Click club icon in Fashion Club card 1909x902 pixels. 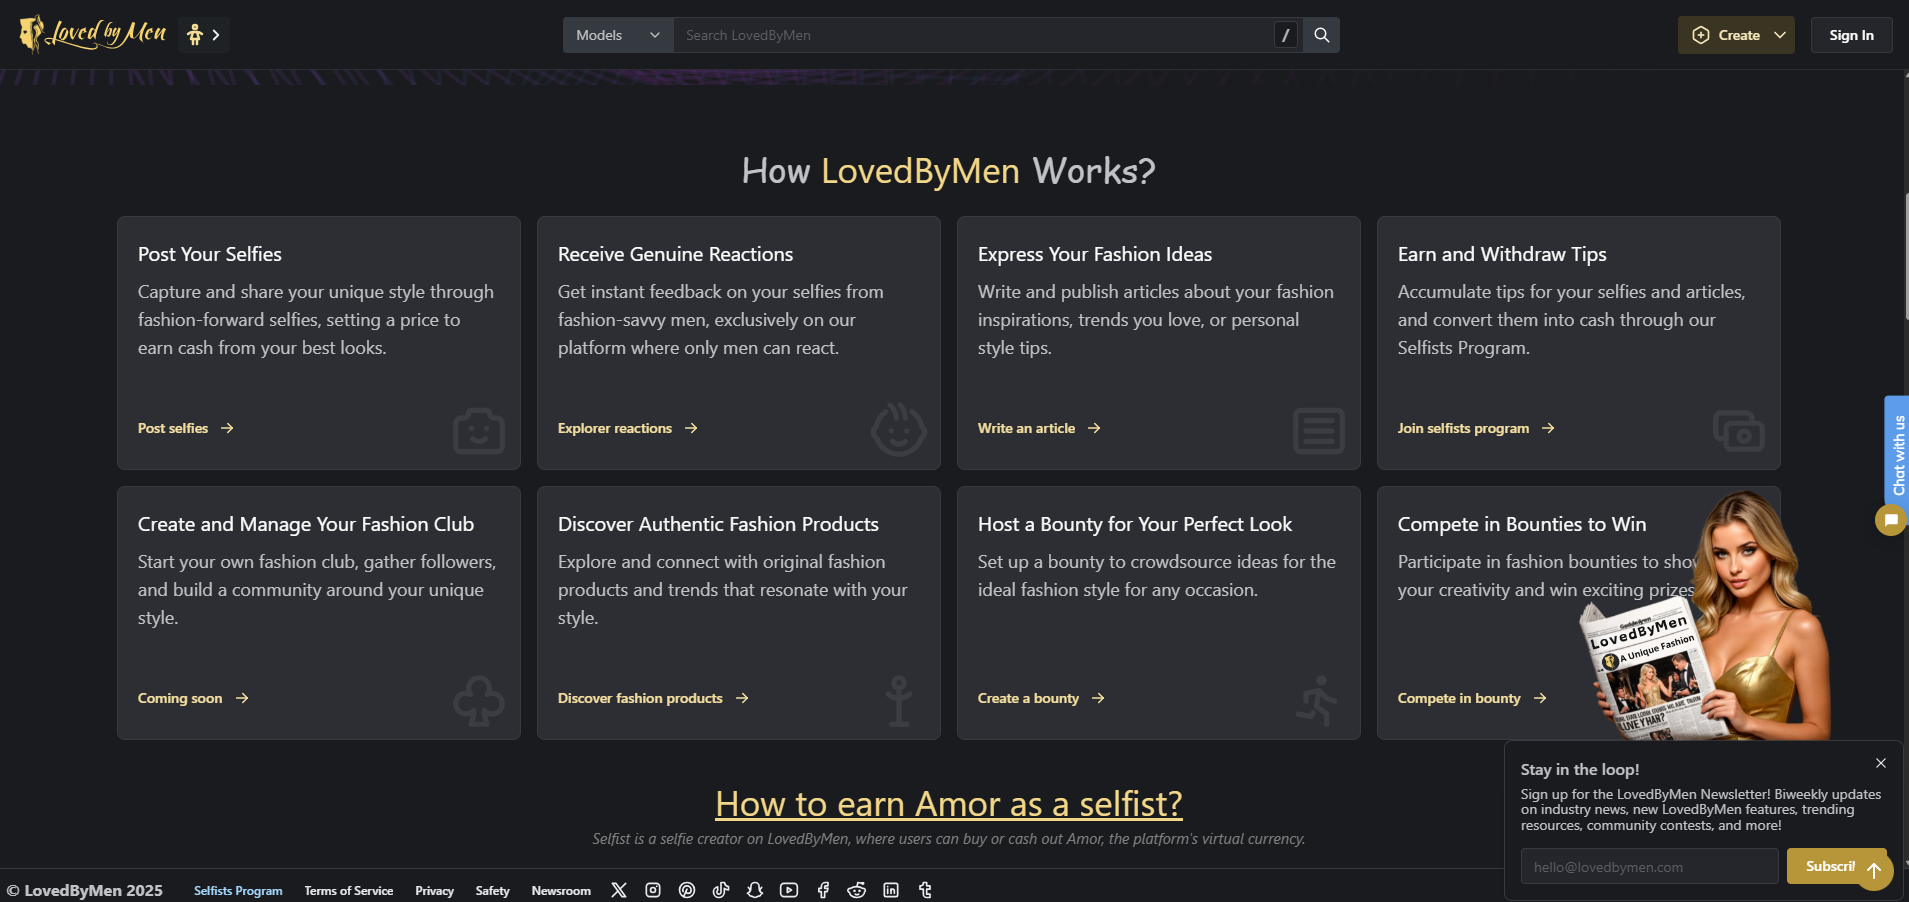(479, 700)
